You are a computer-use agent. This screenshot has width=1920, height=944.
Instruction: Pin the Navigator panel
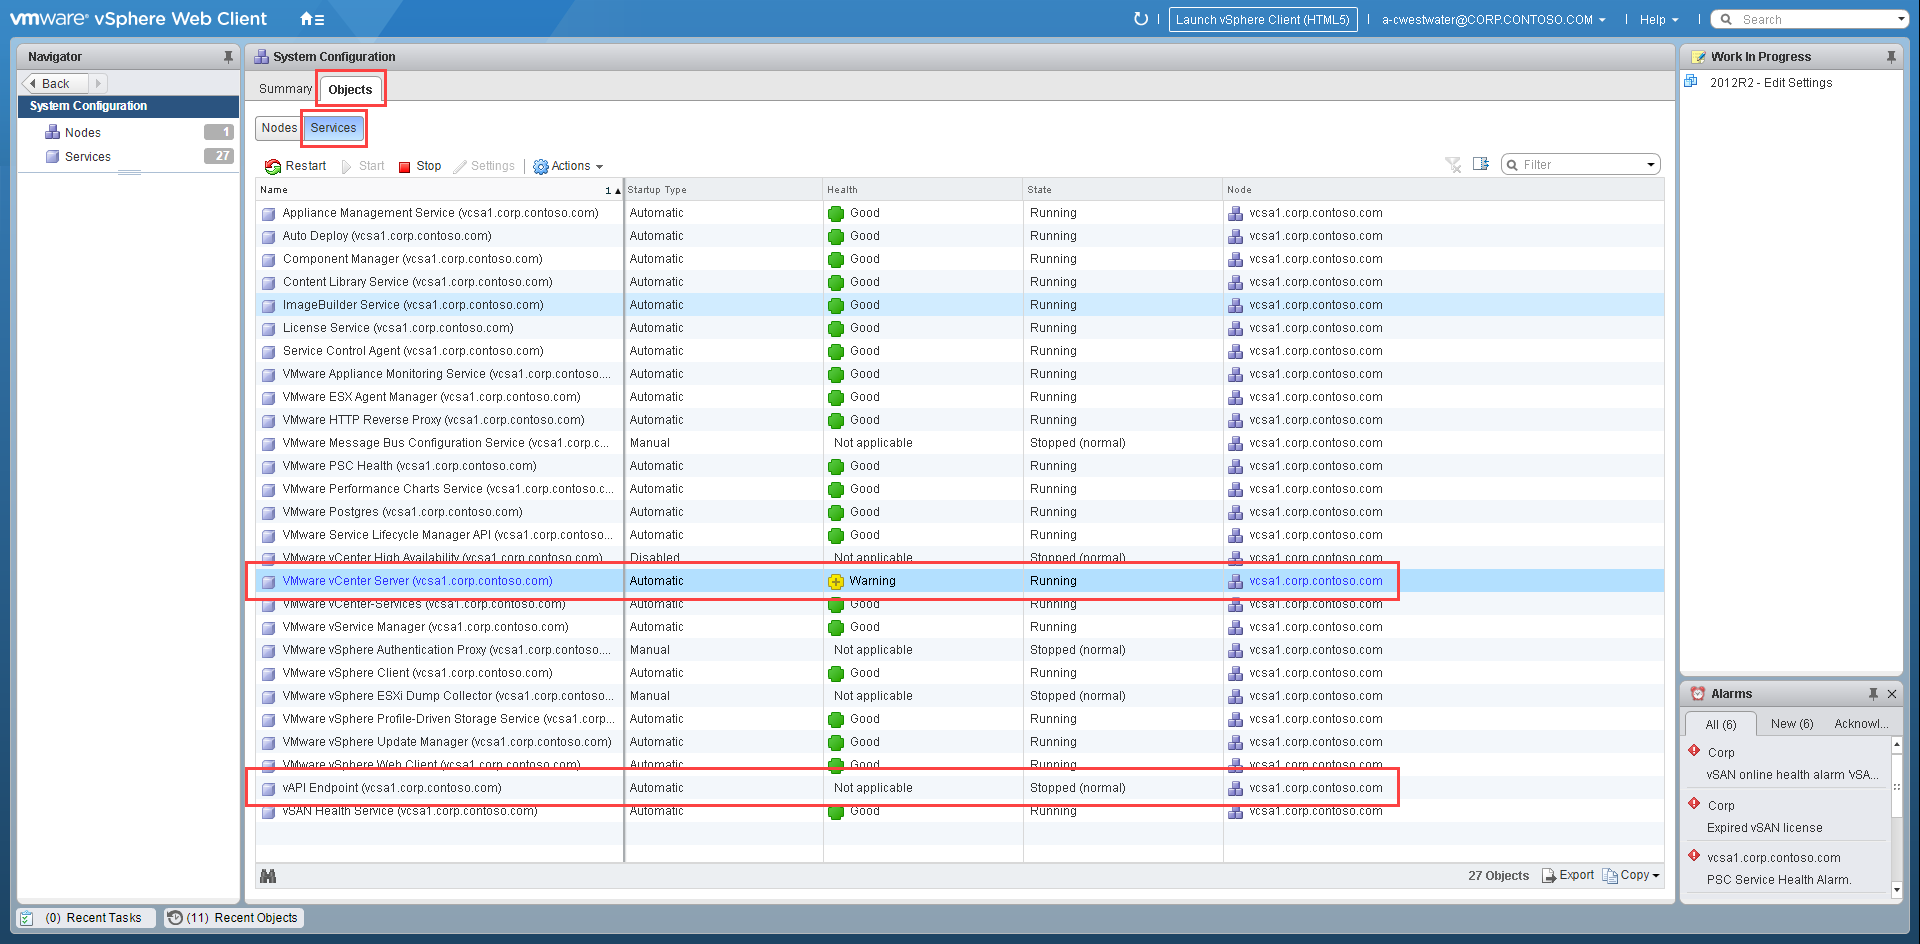pos(228,57)
